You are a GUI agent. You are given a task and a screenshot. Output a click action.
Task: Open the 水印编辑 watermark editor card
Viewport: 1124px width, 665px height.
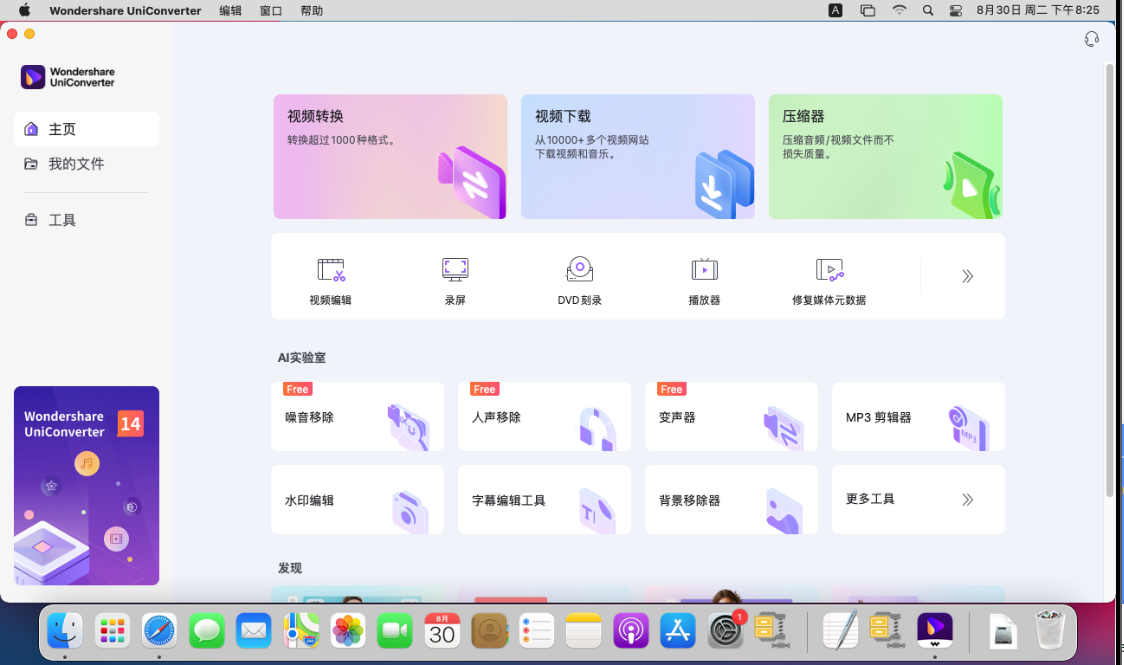(x=357, y=499)
